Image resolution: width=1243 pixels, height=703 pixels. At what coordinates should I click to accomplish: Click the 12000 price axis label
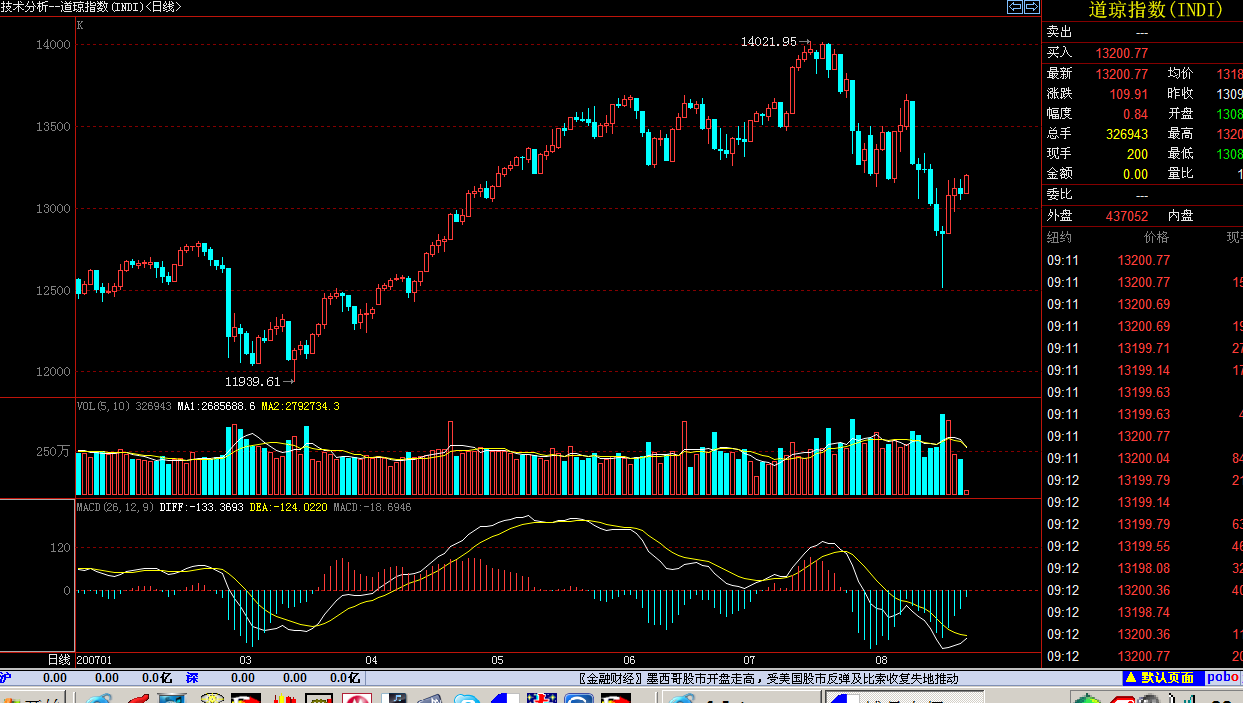(x=54, y=372)
